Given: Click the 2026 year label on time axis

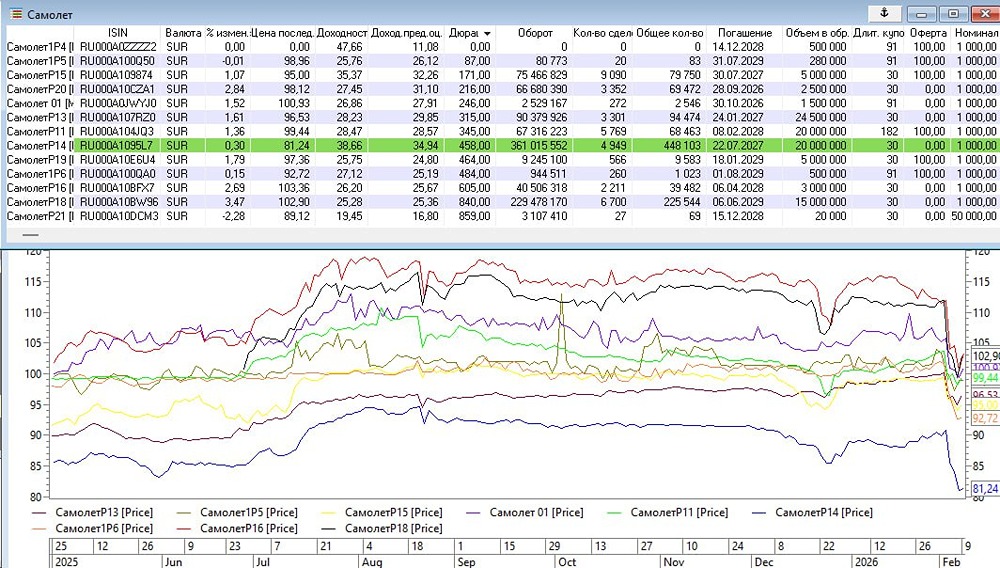Looking at the screenshot, I should [865, 562].
